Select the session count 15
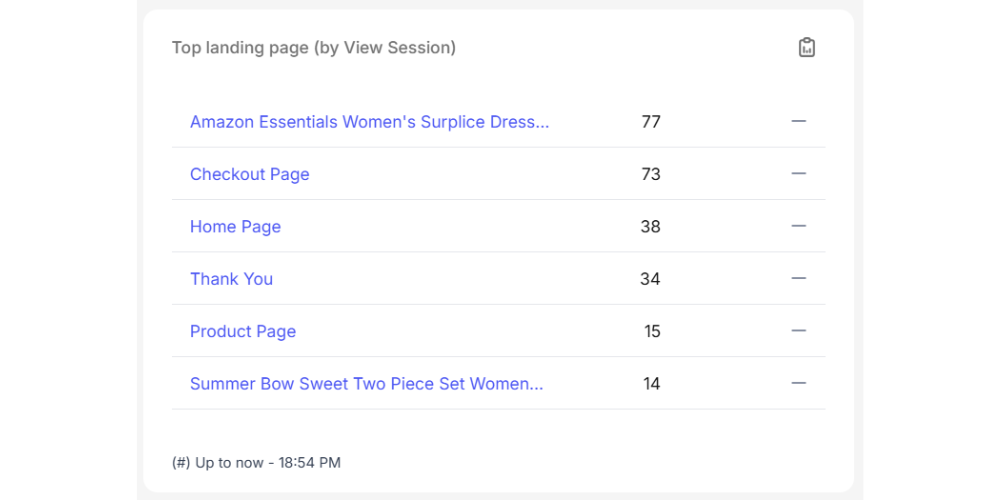This screenshot has width=1000, height=500. 652,331
